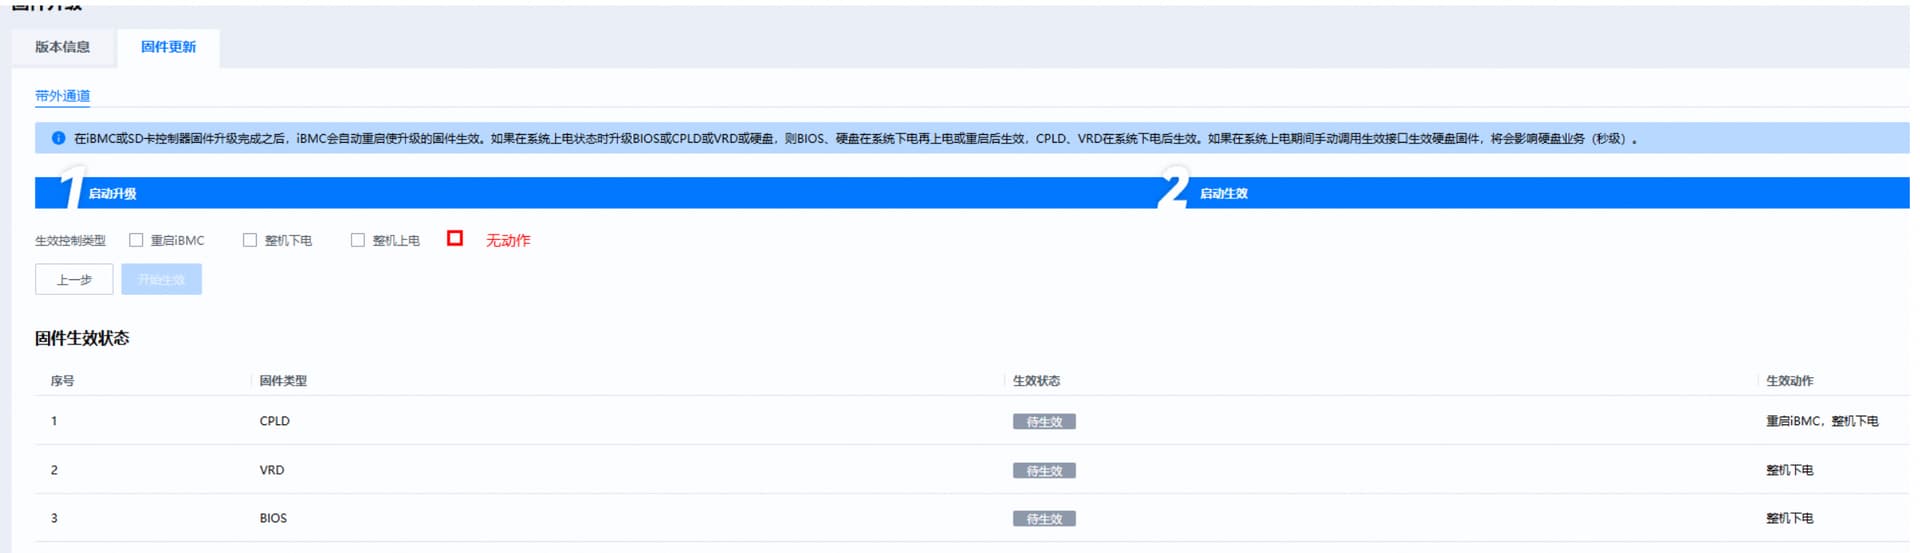The height and width of the screenshot is (553, 1920).
Task: Click the 待生效 badge in the CPLD row
Action: (1044, 422)
